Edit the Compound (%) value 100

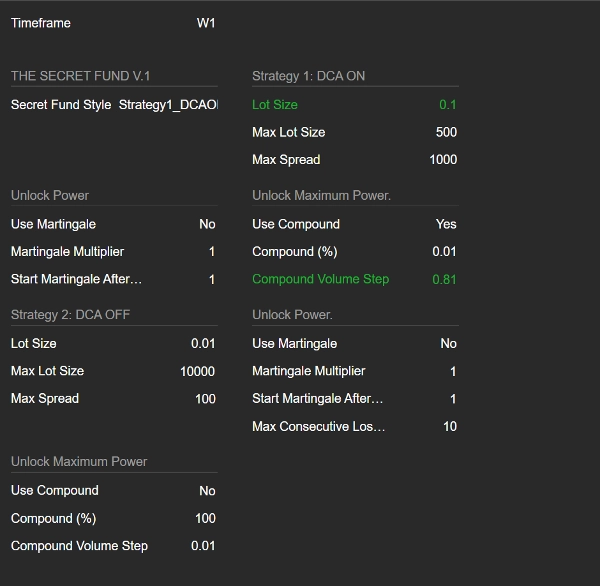tap(205, 518)
